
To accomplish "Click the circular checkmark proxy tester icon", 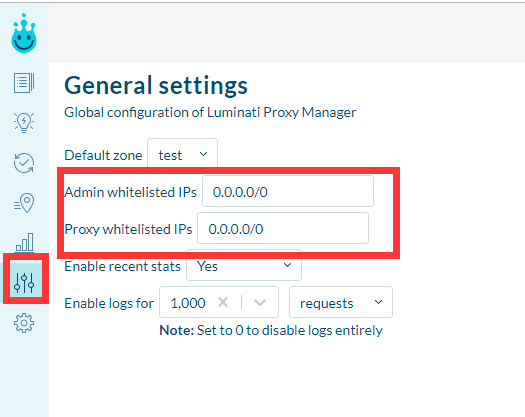I will [x=24, y=163].
